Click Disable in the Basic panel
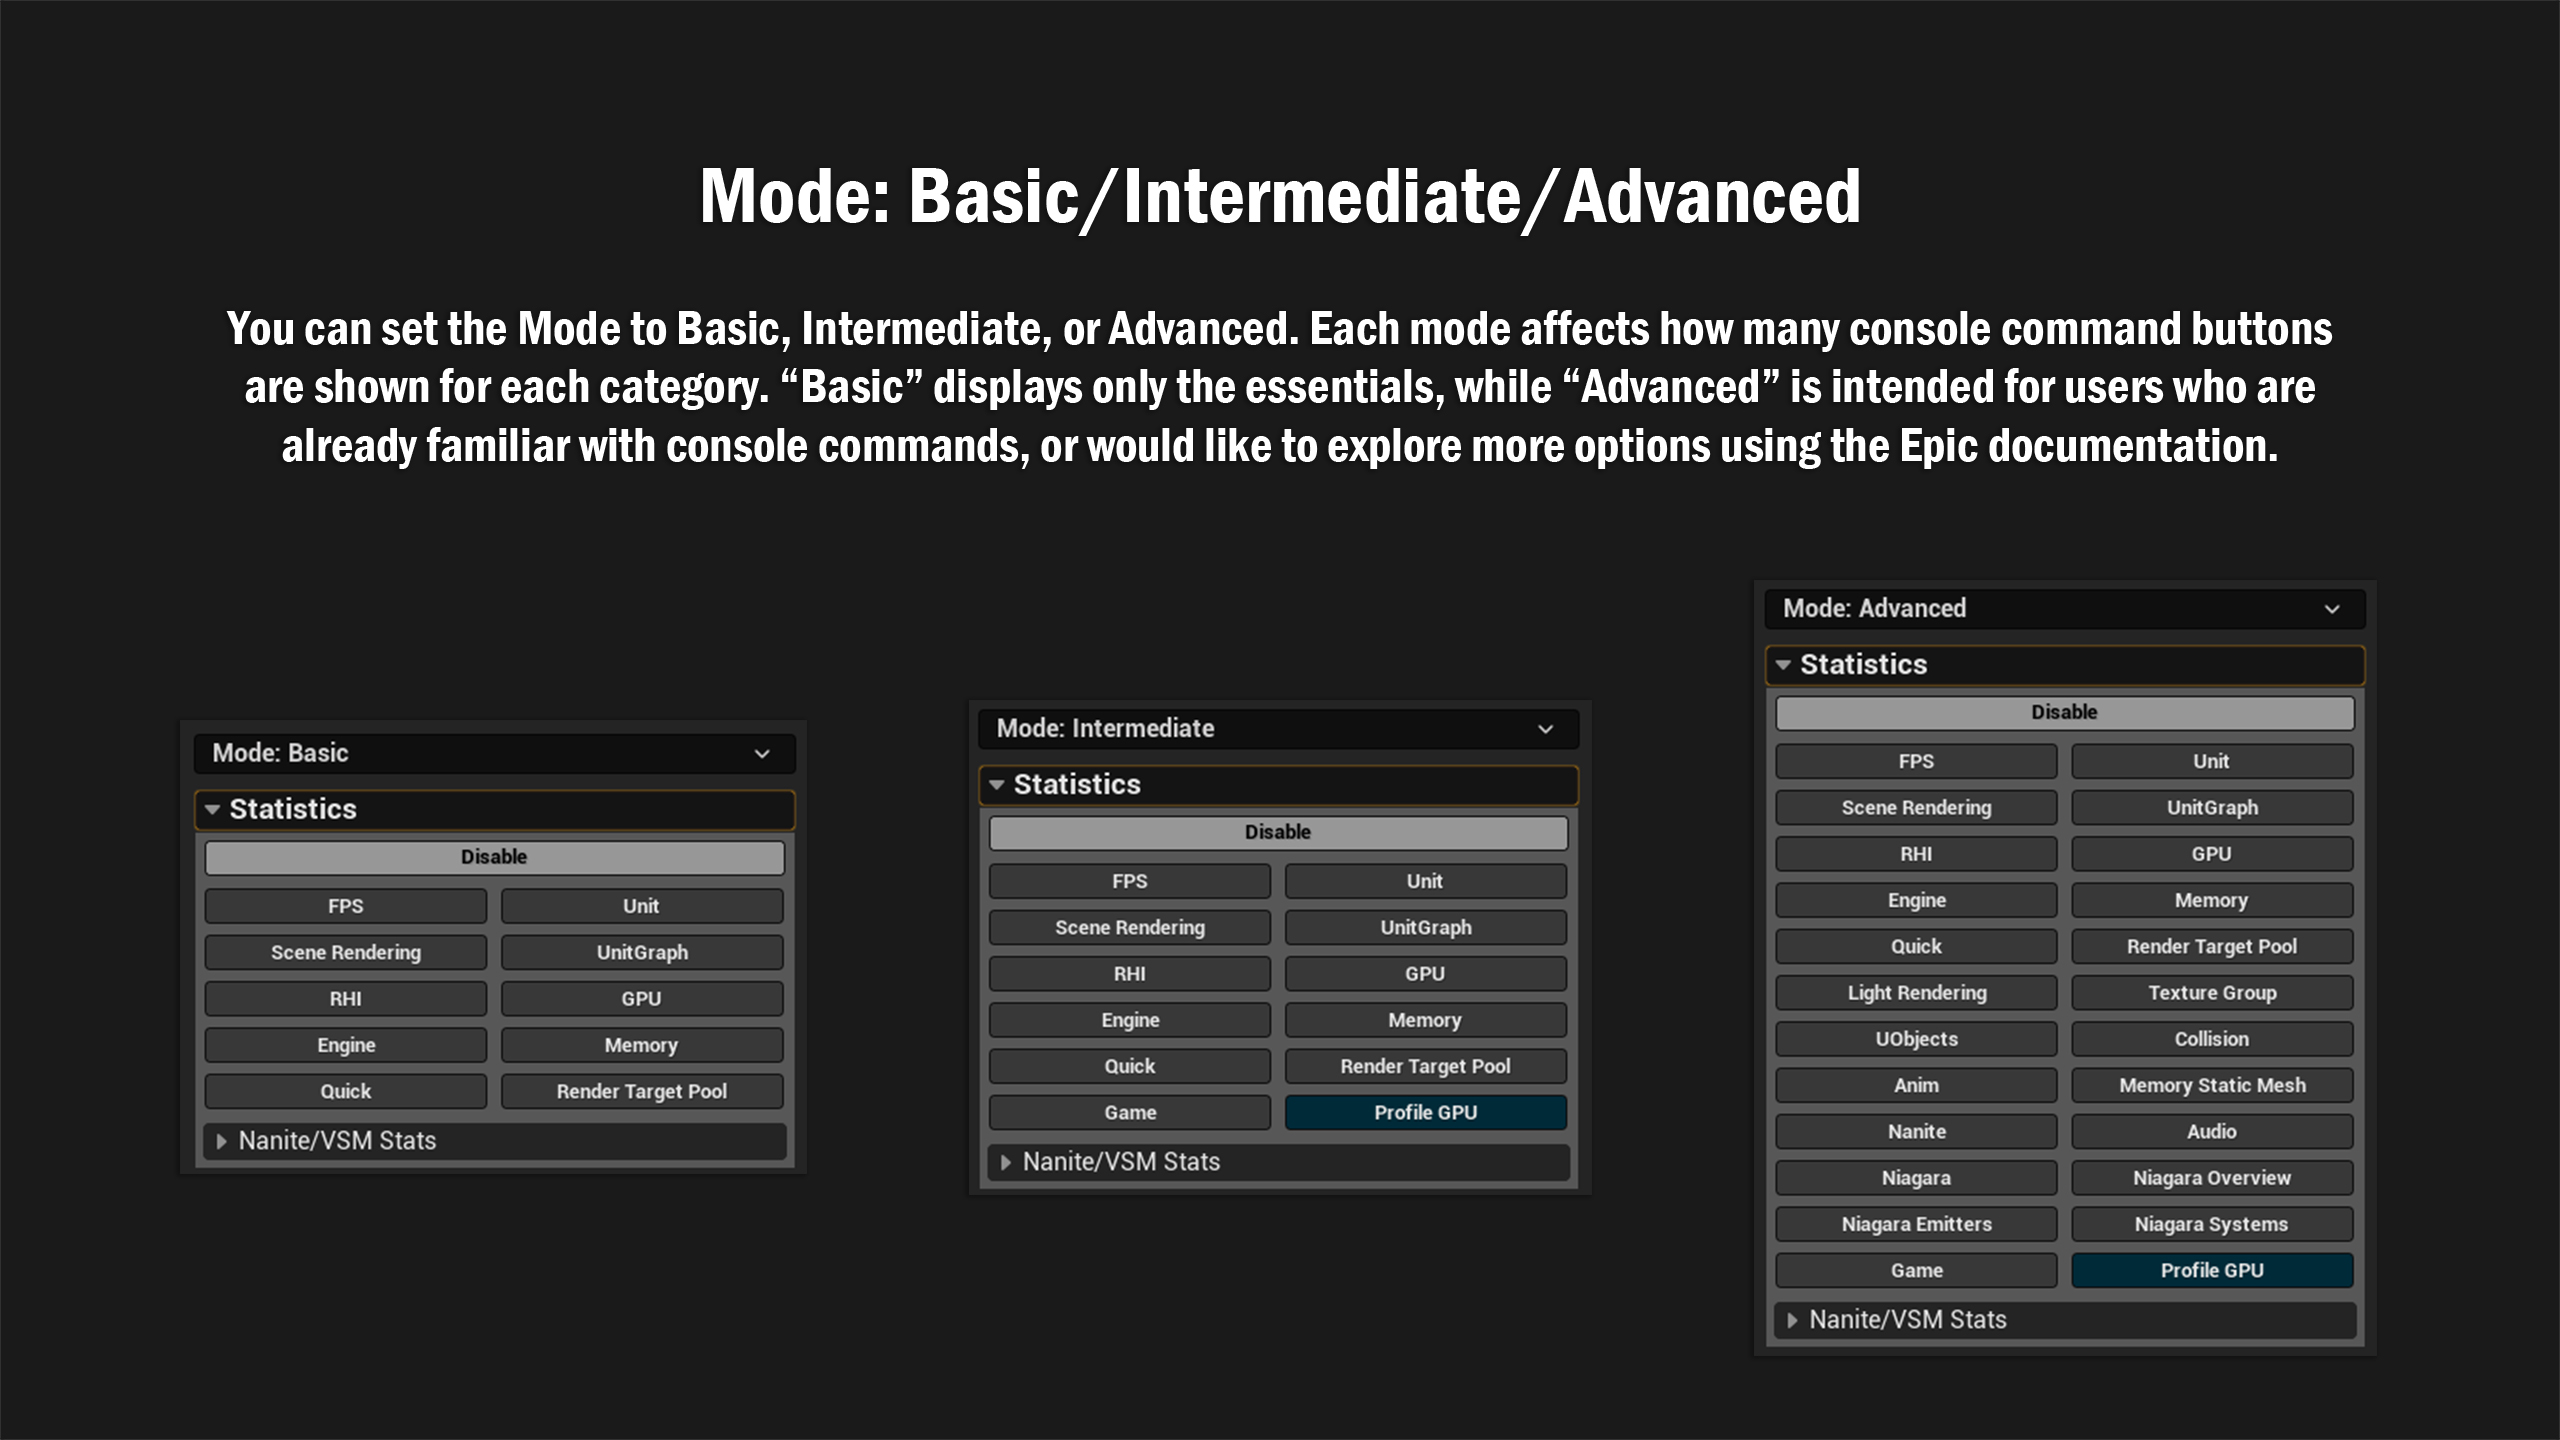 tap(494, 857)
